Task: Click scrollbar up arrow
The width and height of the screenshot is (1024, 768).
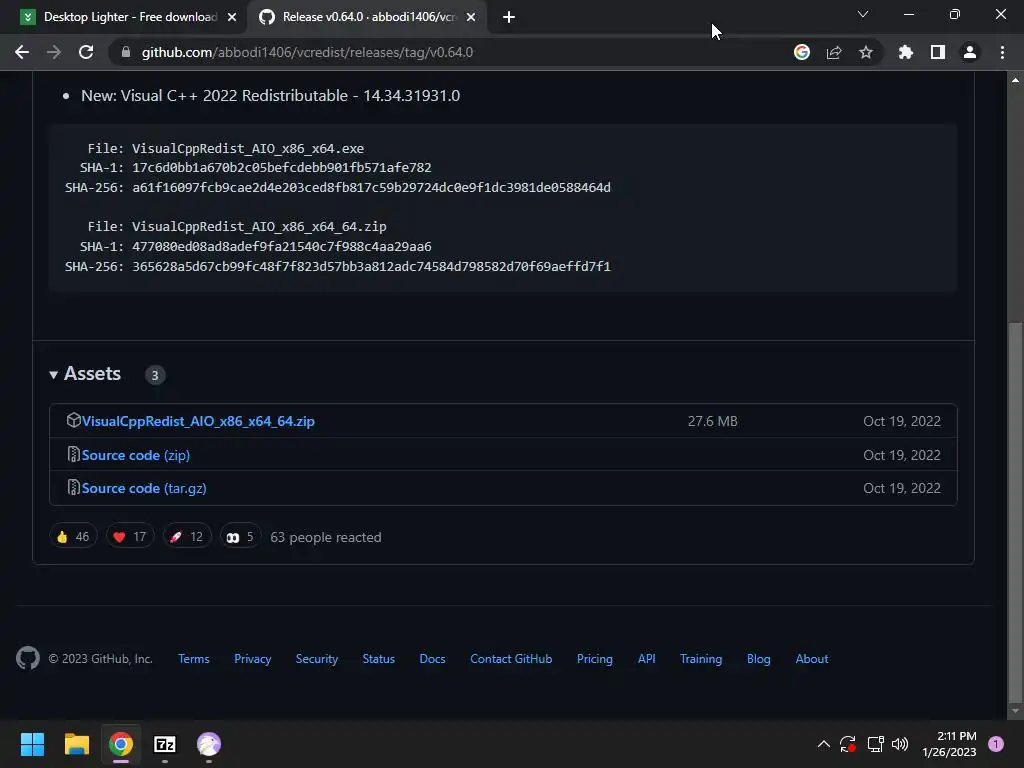Action: (x=1015, y=80)
